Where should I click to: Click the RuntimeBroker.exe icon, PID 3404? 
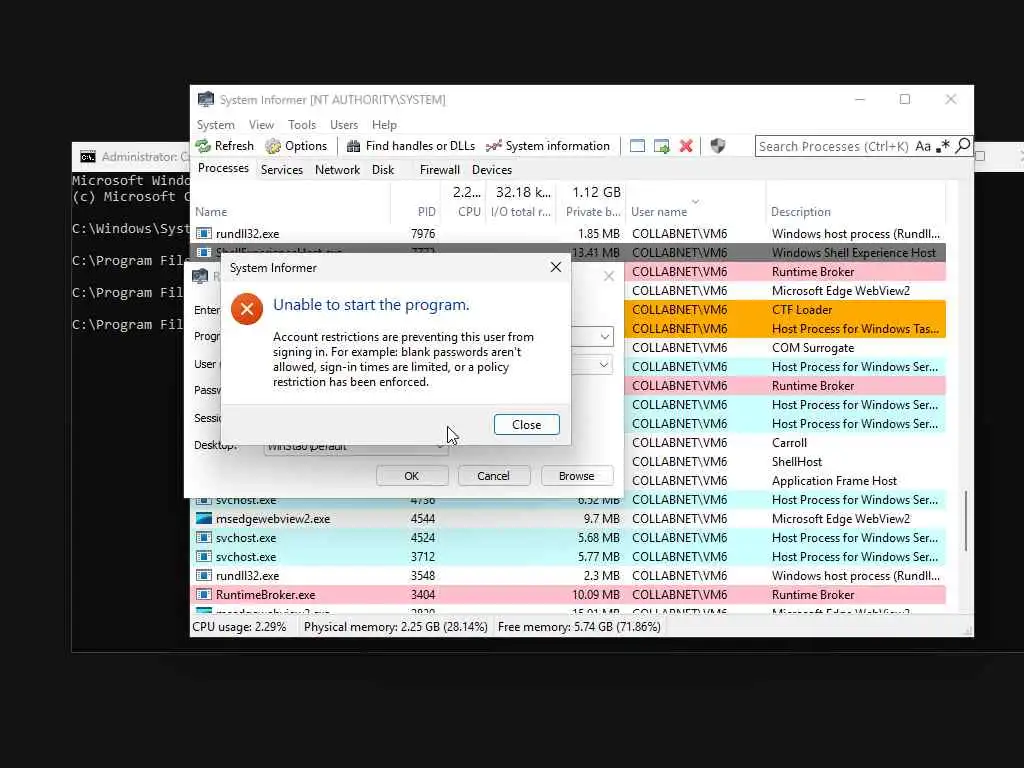point(204,594)
